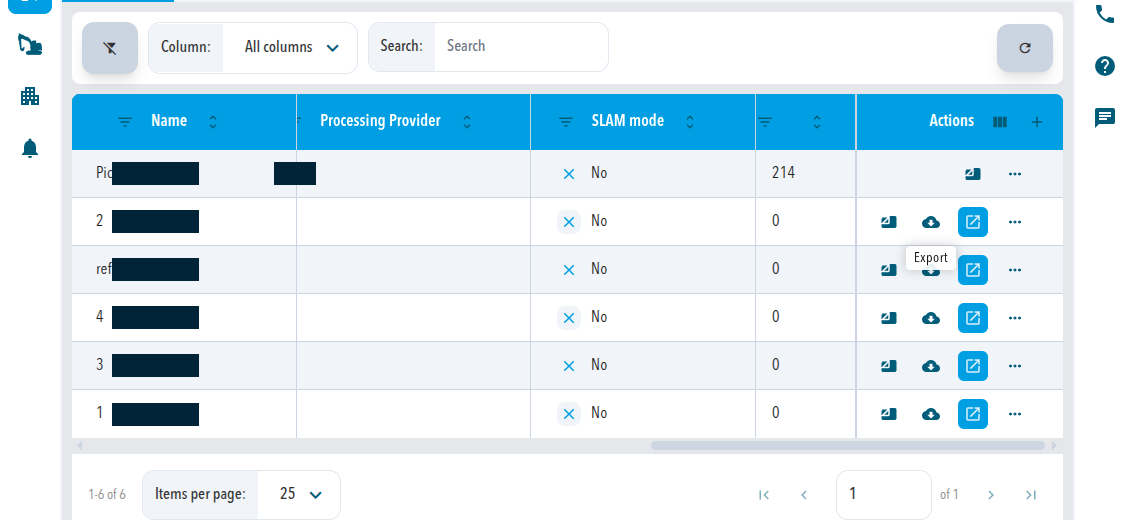Go to the last page
The height and width of the screenshot is (520, 1135).
point(1031,495)
